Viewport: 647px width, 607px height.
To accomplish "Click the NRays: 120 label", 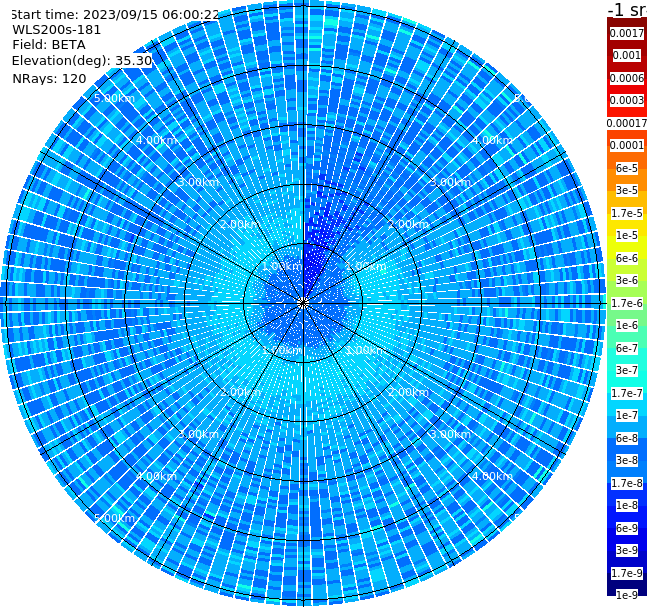I will (49, 78).
